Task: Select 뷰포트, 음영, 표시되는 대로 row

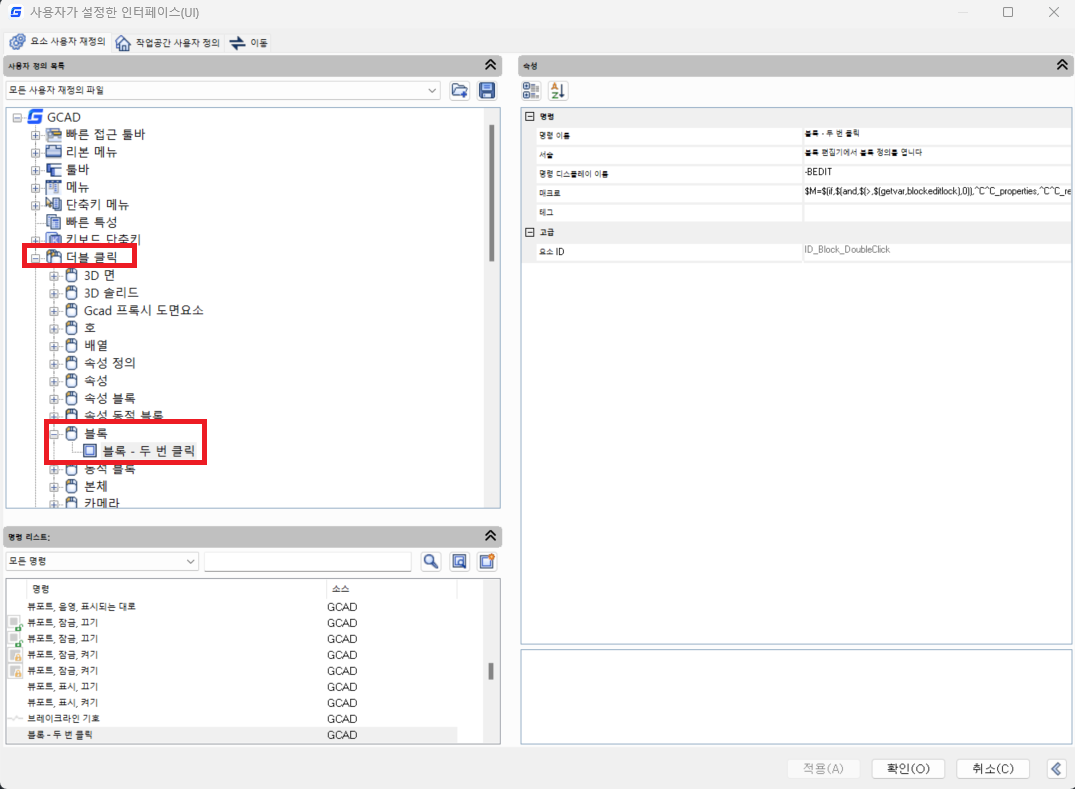Action: (231, 607)
